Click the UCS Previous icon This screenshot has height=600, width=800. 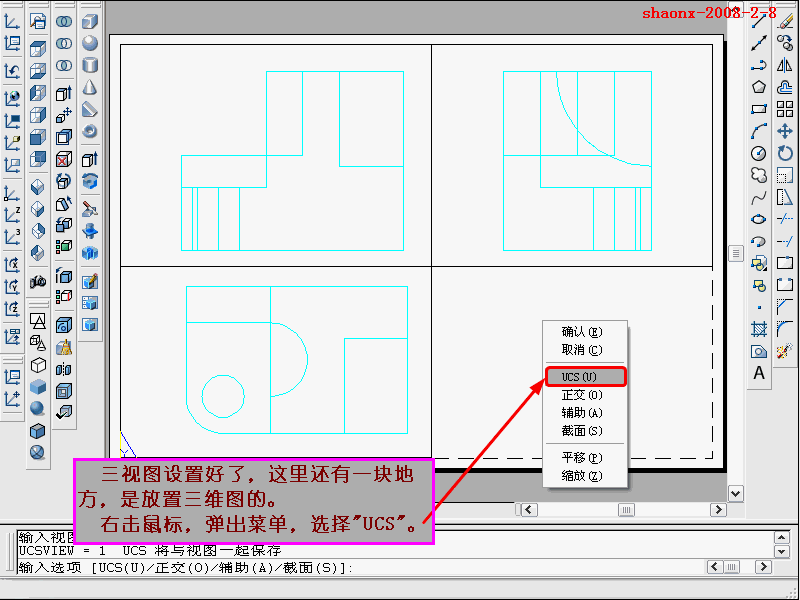tap(12, 70)
